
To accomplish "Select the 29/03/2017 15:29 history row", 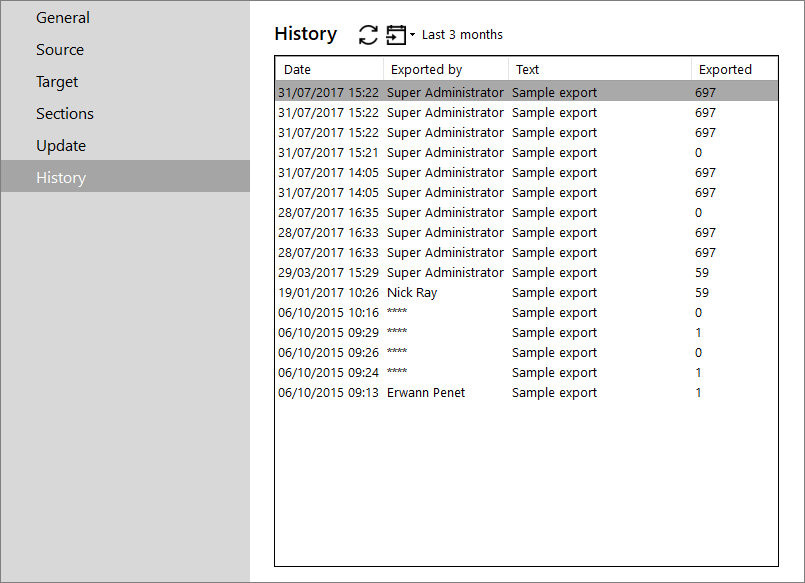I will pyautogui.click(x=527, y=273).
